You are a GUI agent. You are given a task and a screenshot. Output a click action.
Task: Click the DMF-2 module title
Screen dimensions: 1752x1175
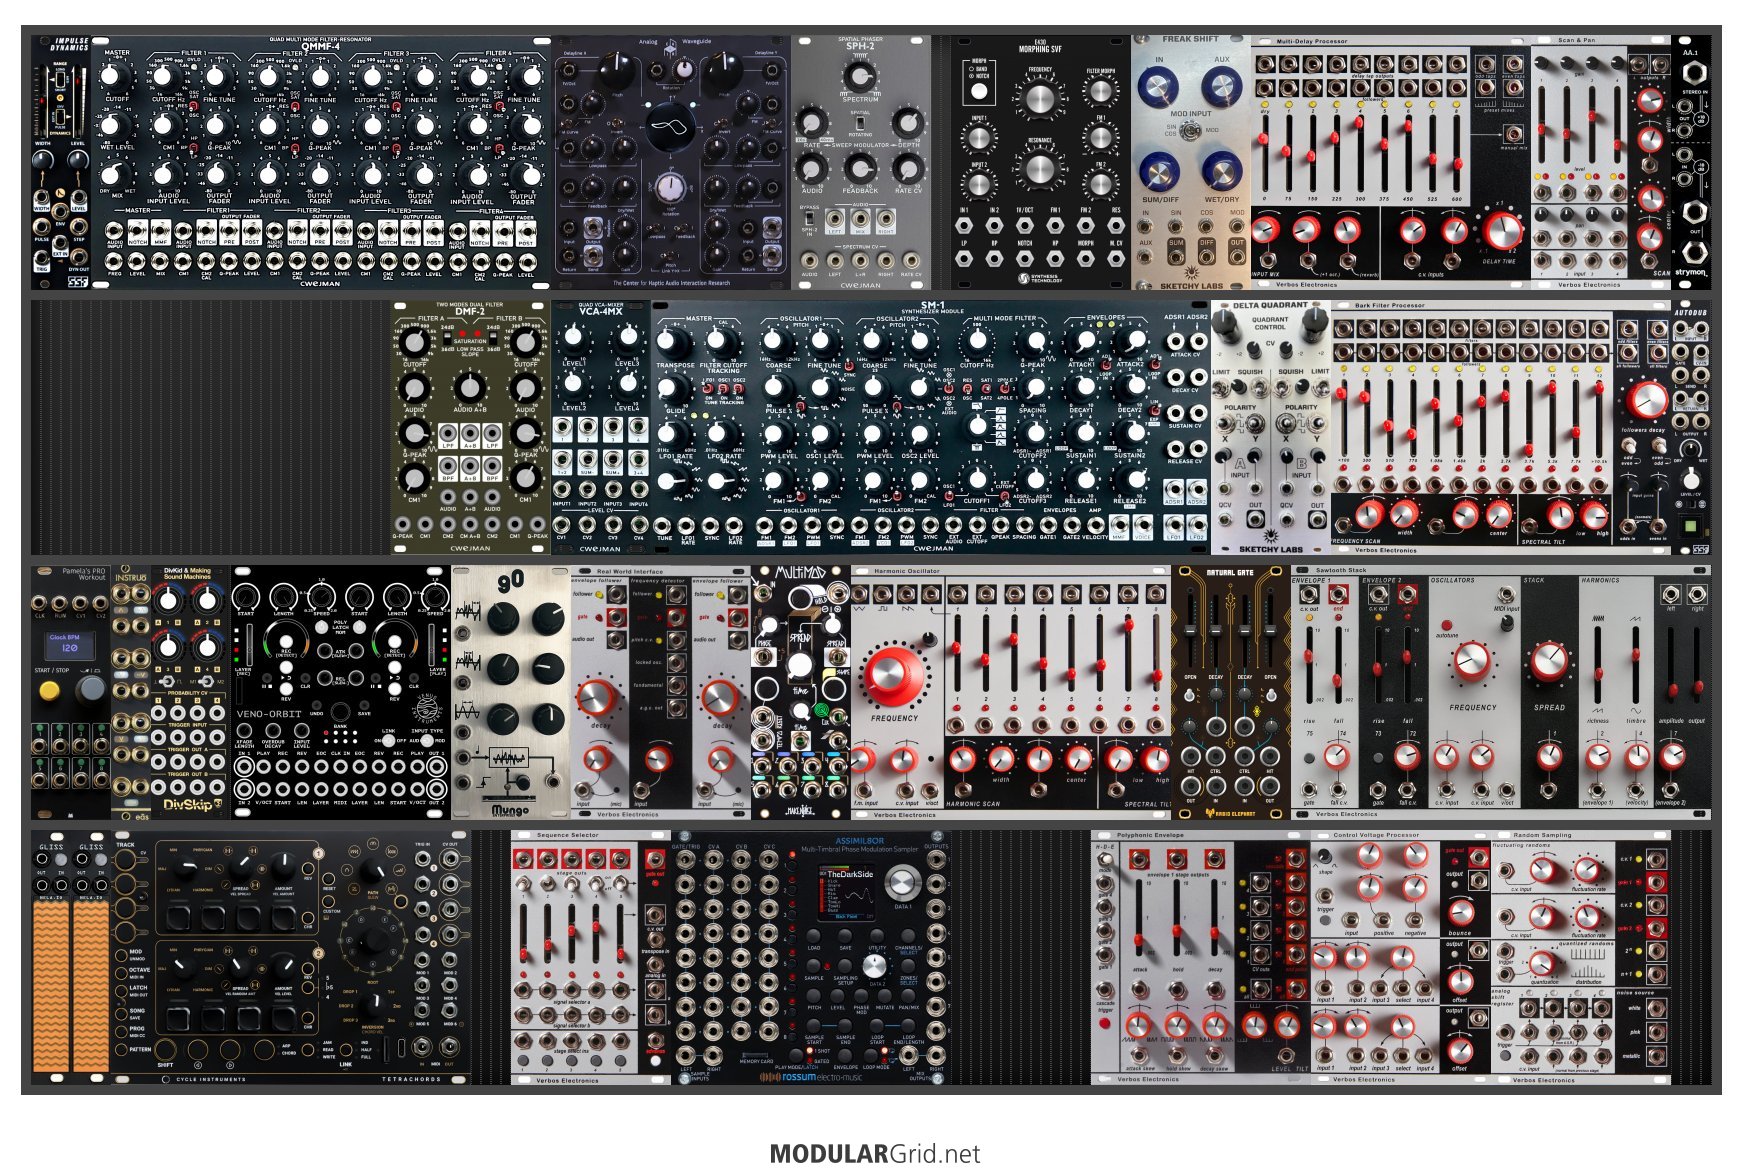point(469,311)
